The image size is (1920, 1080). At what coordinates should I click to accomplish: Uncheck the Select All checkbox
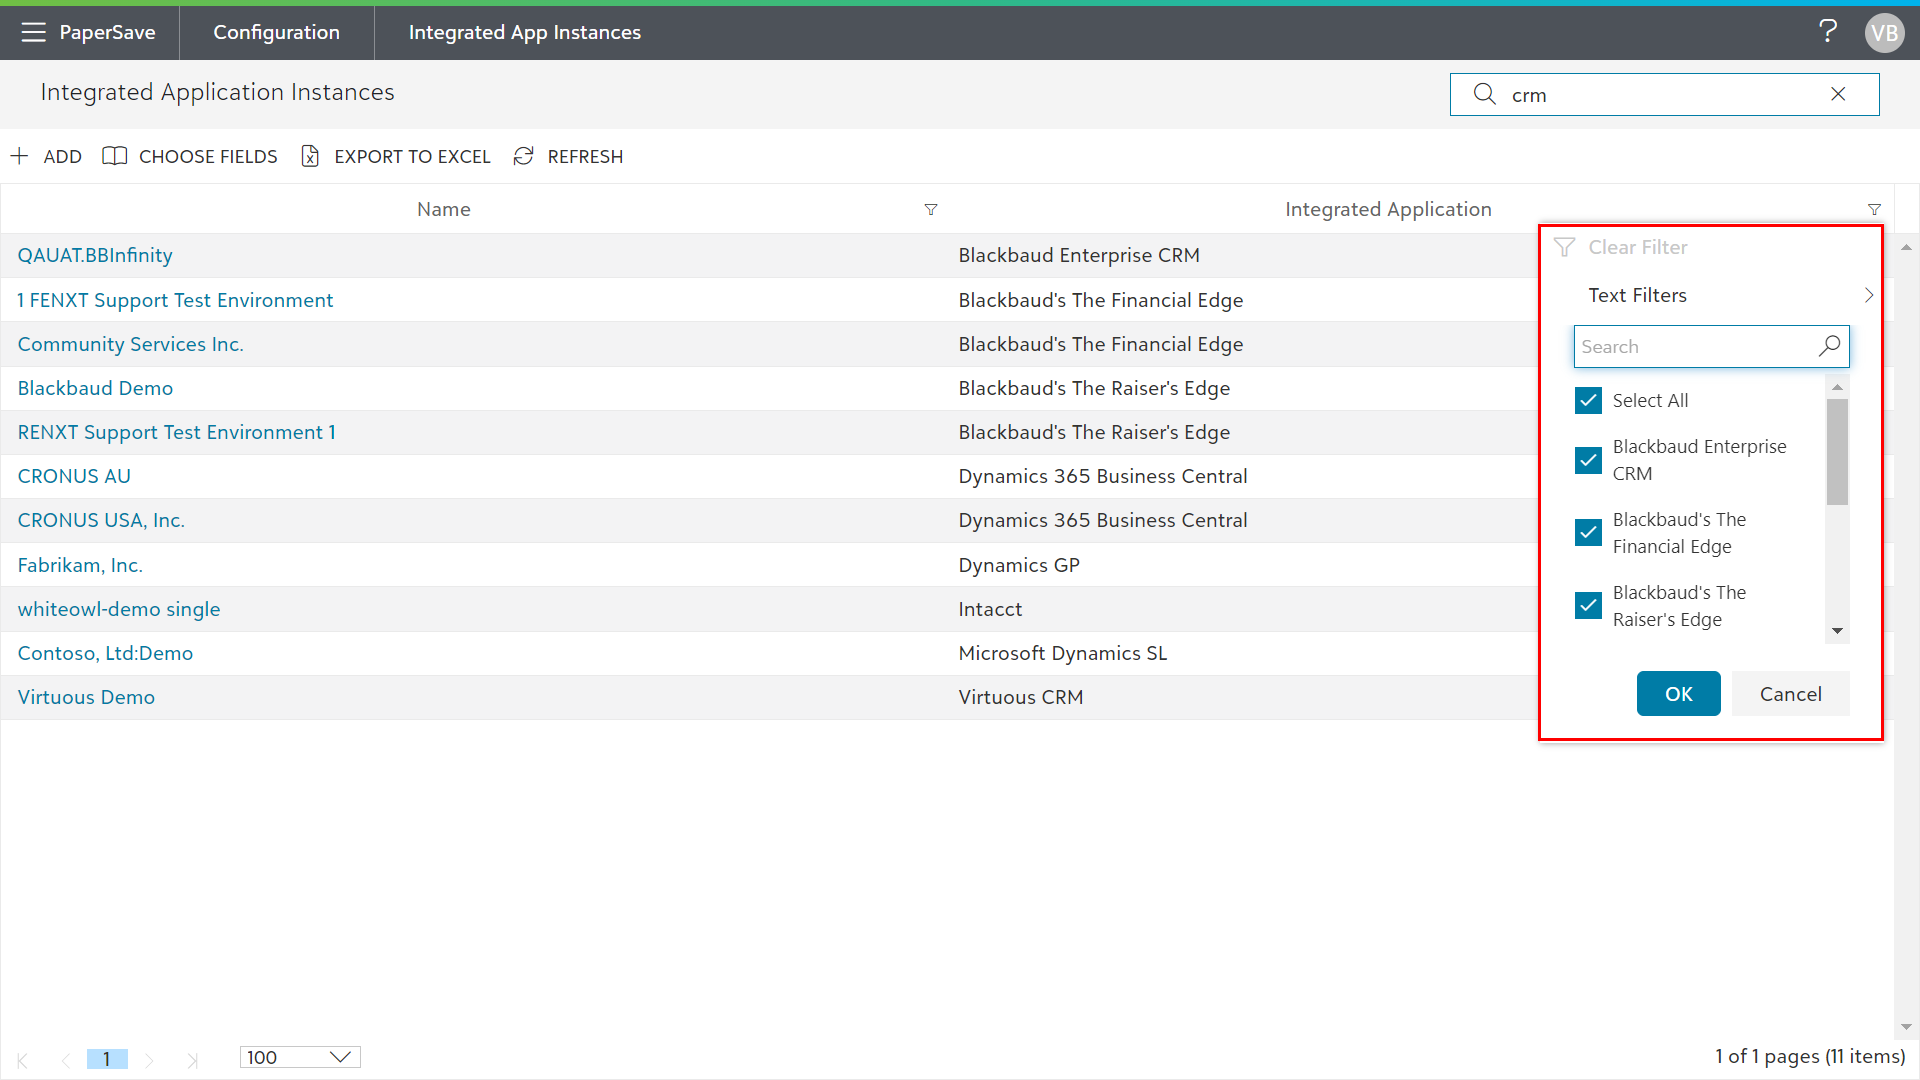pyautogui.click(x=1588, y=400)
